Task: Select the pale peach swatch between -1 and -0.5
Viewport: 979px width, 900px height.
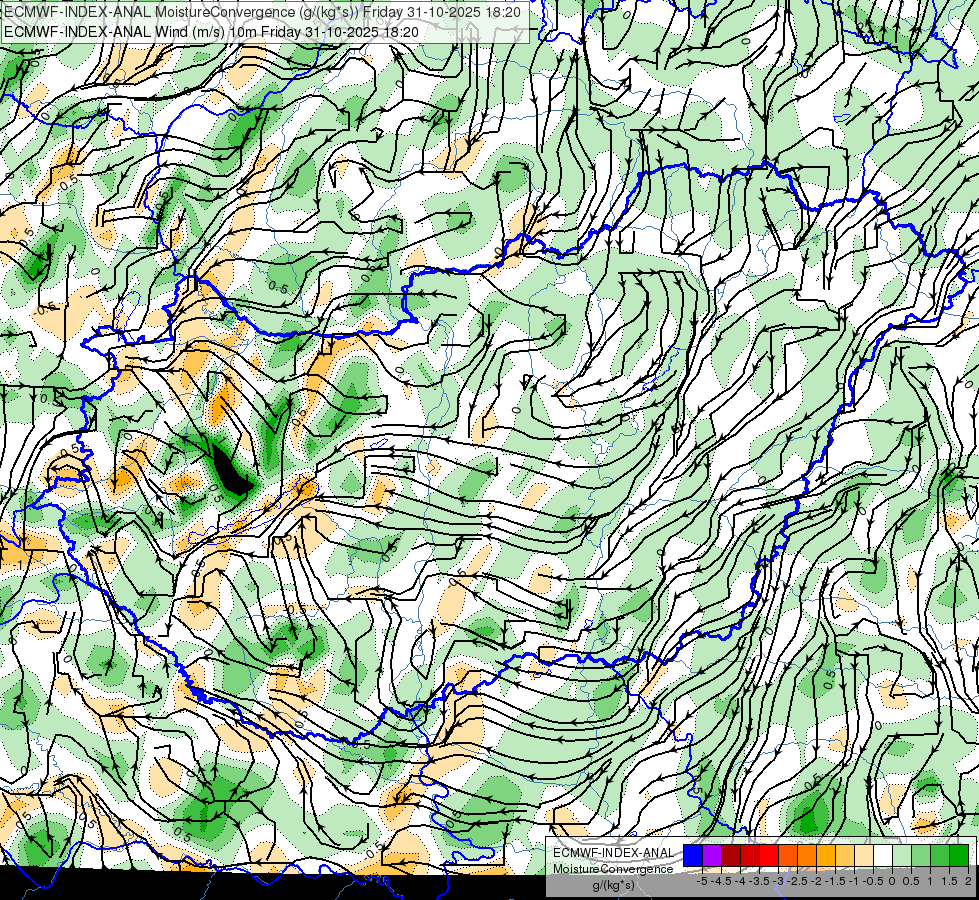Action: click(864, 855)
